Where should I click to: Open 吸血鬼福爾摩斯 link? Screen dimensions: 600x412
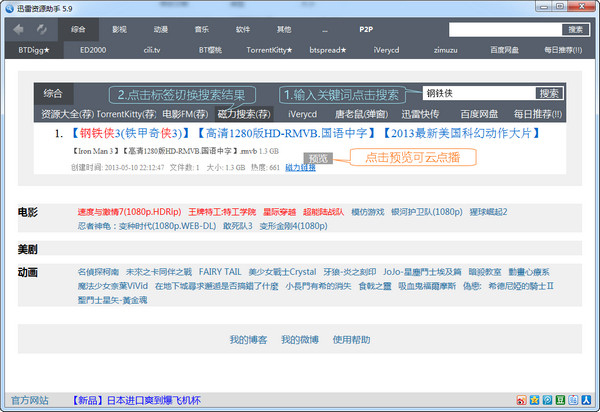[427, 286]
